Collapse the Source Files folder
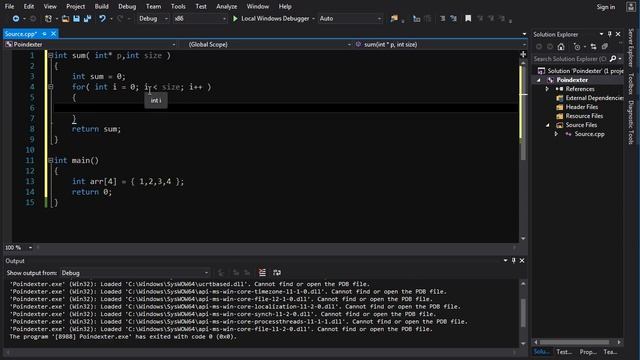The width and height of the screenshot is (640, 360). tap(547, 125)
